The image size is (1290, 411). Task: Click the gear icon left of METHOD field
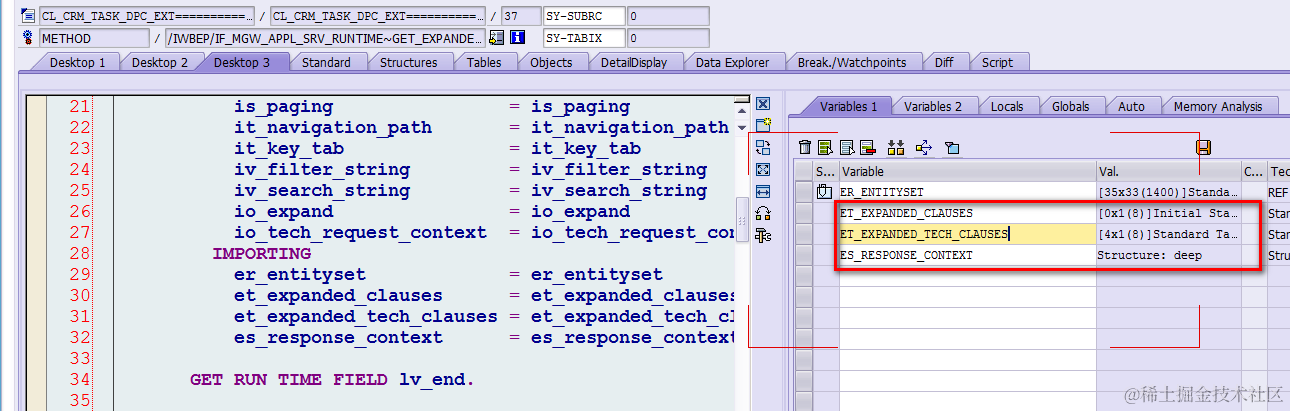(x=28, y=38)
